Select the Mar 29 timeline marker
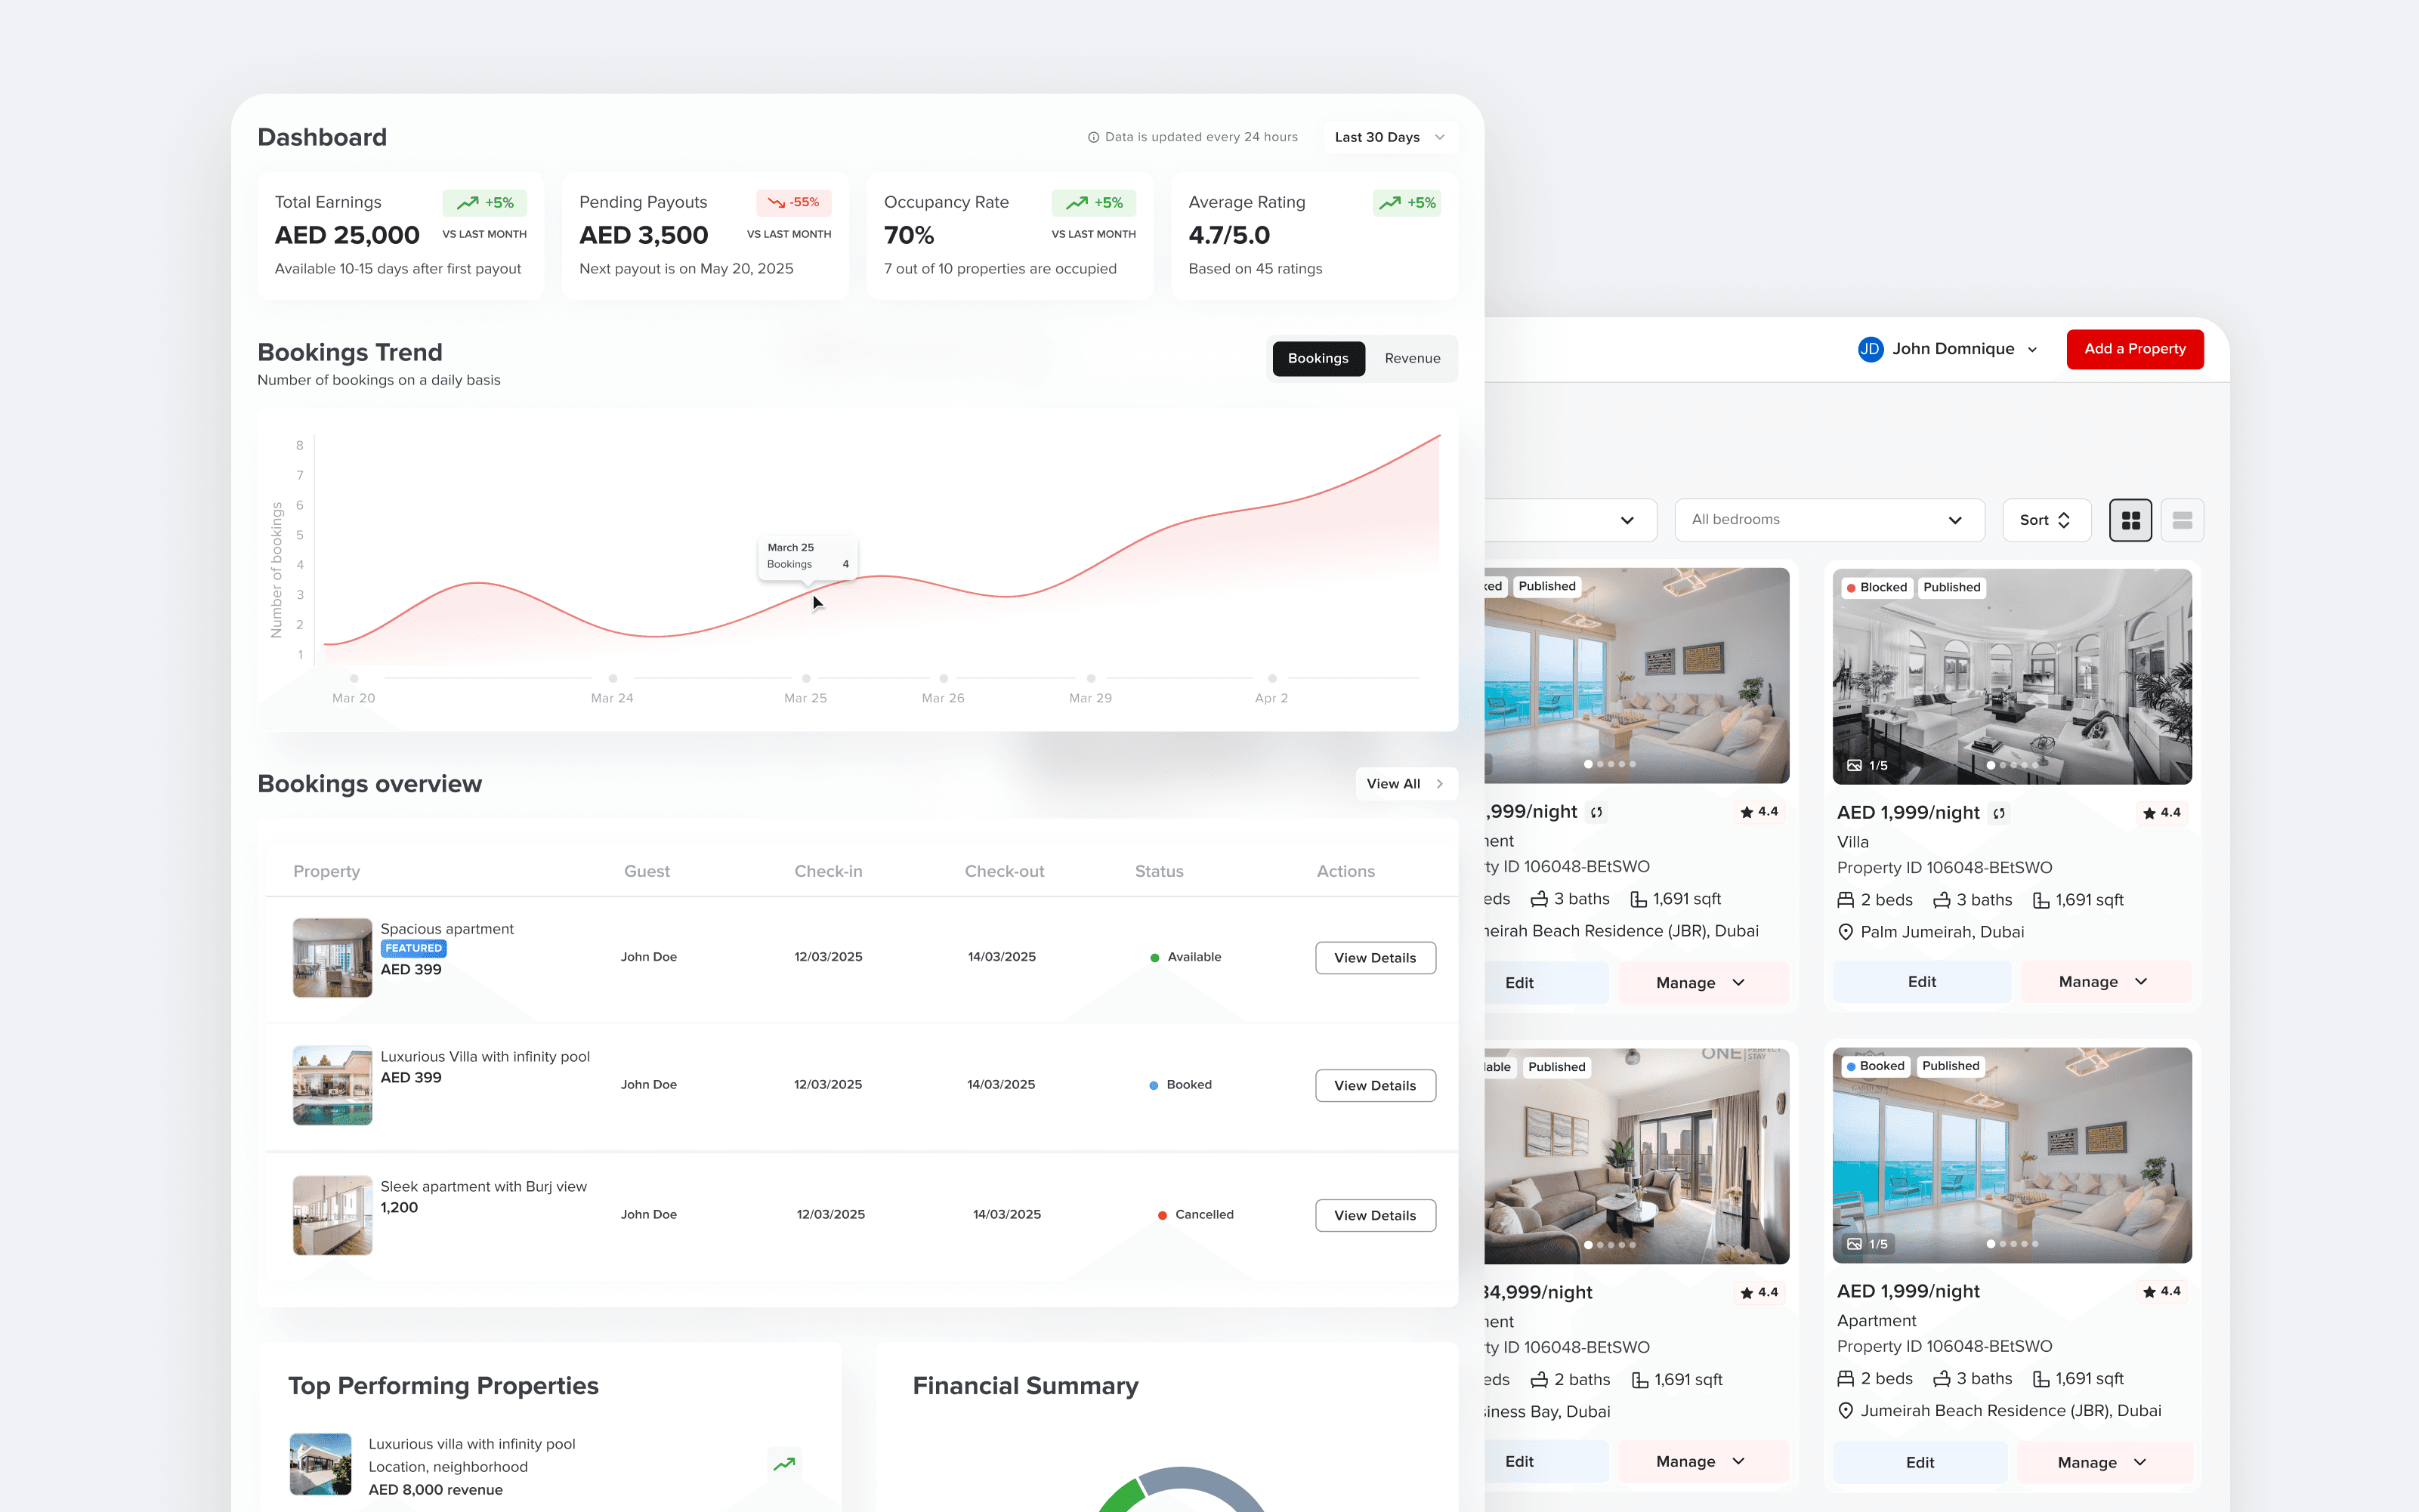Viewport: 2419px width, 1512px height. pos(1091,678)
